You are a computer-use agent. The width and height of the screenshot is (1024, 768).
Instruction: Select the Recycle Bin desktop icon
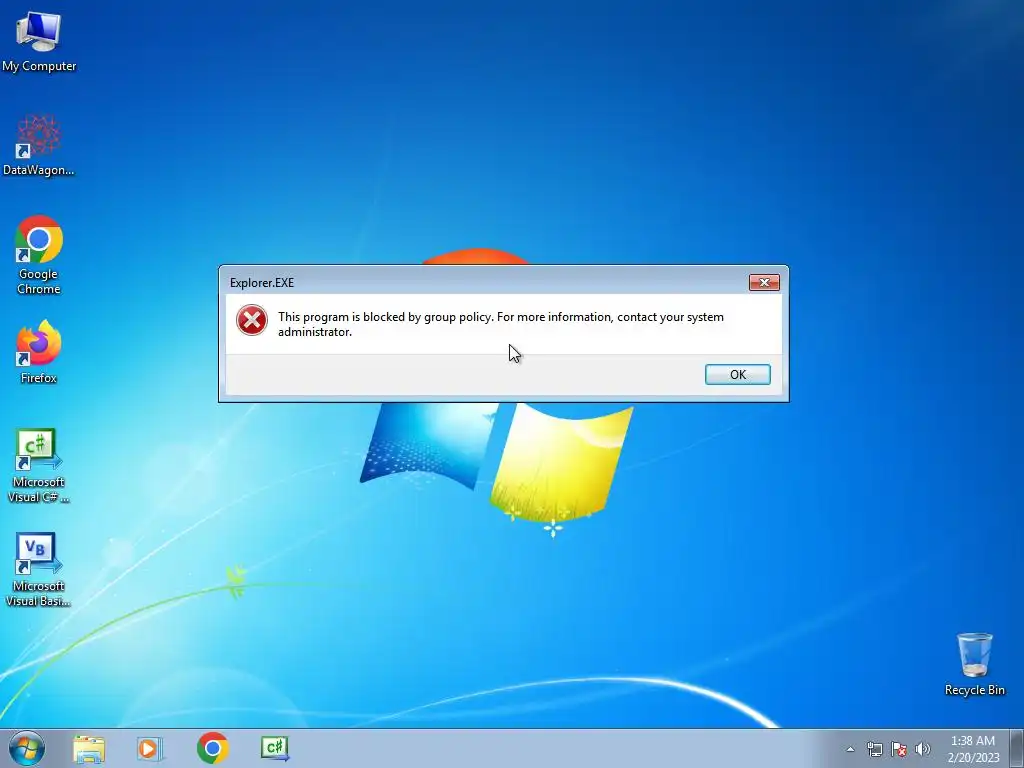pos(974,664)
